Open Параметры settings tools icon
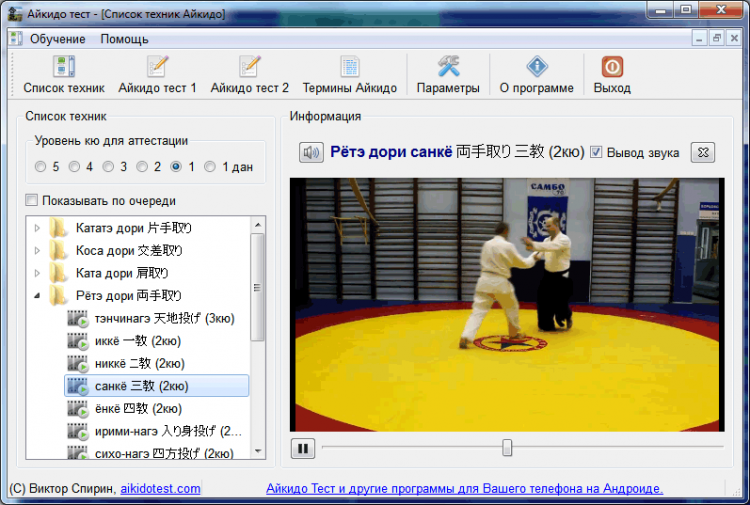This screenshot has width=750, height=505. coord(448,67)
